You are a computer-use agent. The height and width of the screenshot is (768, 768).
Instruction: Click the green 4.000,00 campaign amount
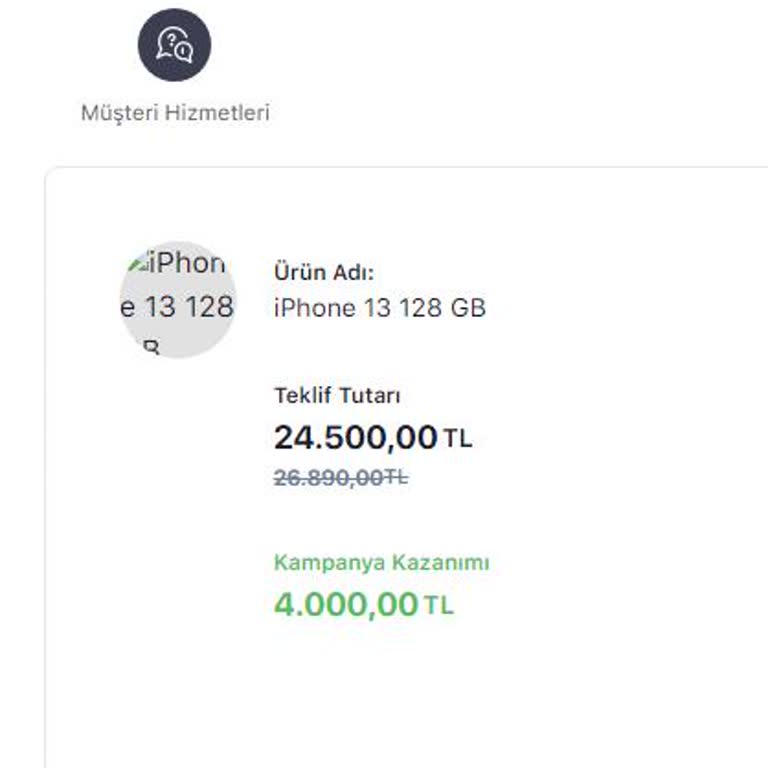tap(345, 604)
